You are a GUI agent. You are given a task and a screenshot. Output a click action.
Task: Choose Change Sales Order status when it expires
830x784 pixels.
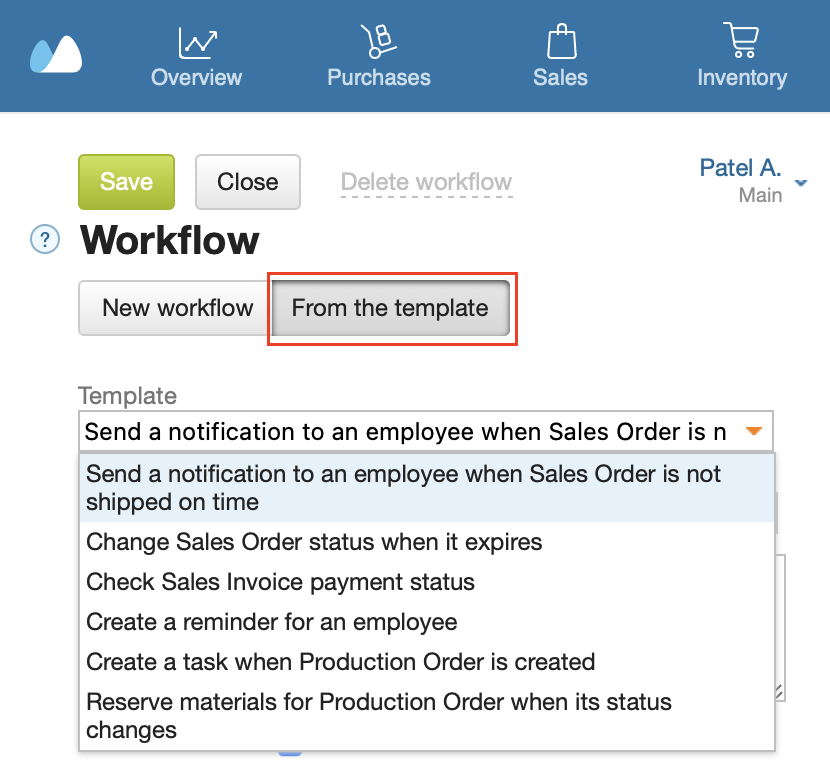[x=427, y=542]
